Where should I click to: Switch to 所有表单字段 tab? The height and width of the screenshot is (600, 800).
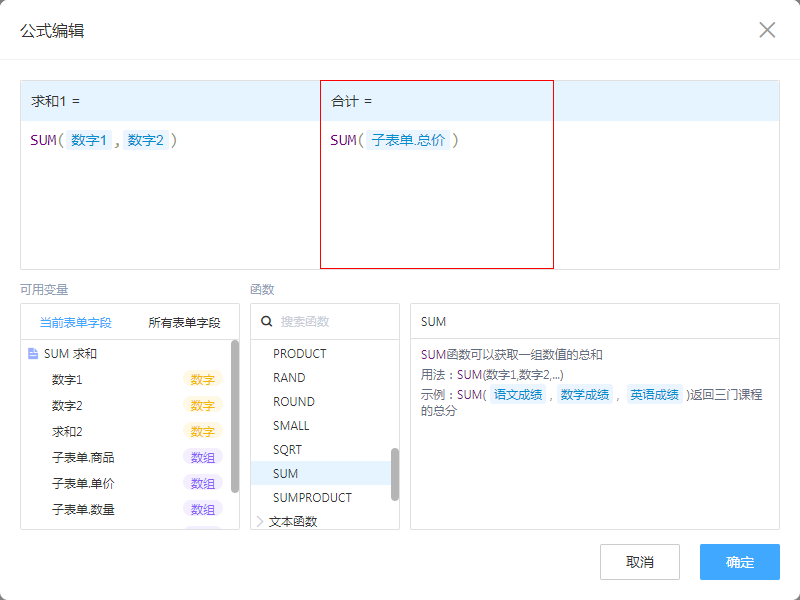coord(184,323)
